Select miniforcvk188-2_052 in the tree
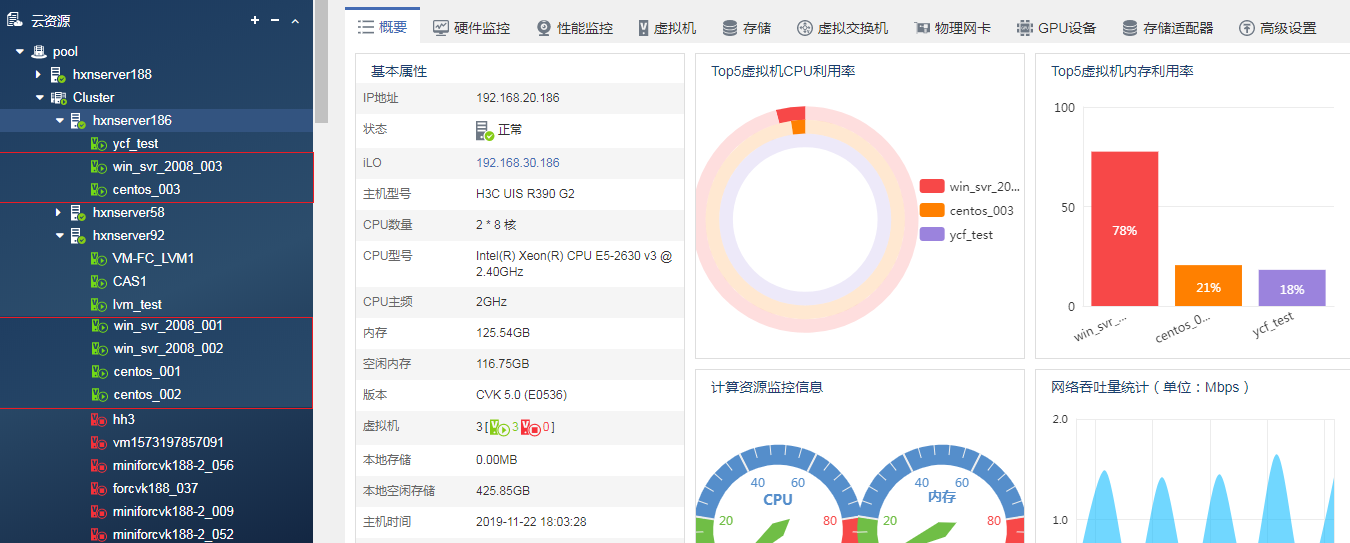This screenshot has width=1350, height=543. 173,535
